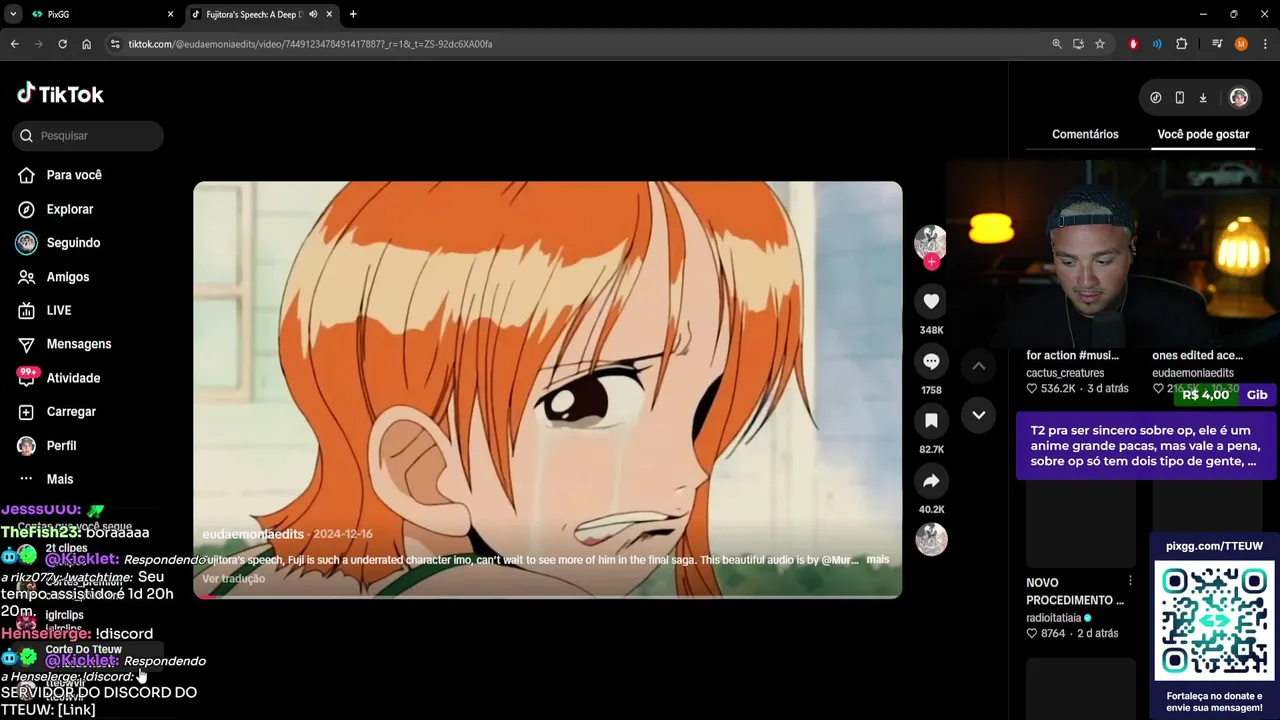The image size is (1280, 720).
Task: Click the address bar URL
Action: pyautogui.click(x=310, y=44)
